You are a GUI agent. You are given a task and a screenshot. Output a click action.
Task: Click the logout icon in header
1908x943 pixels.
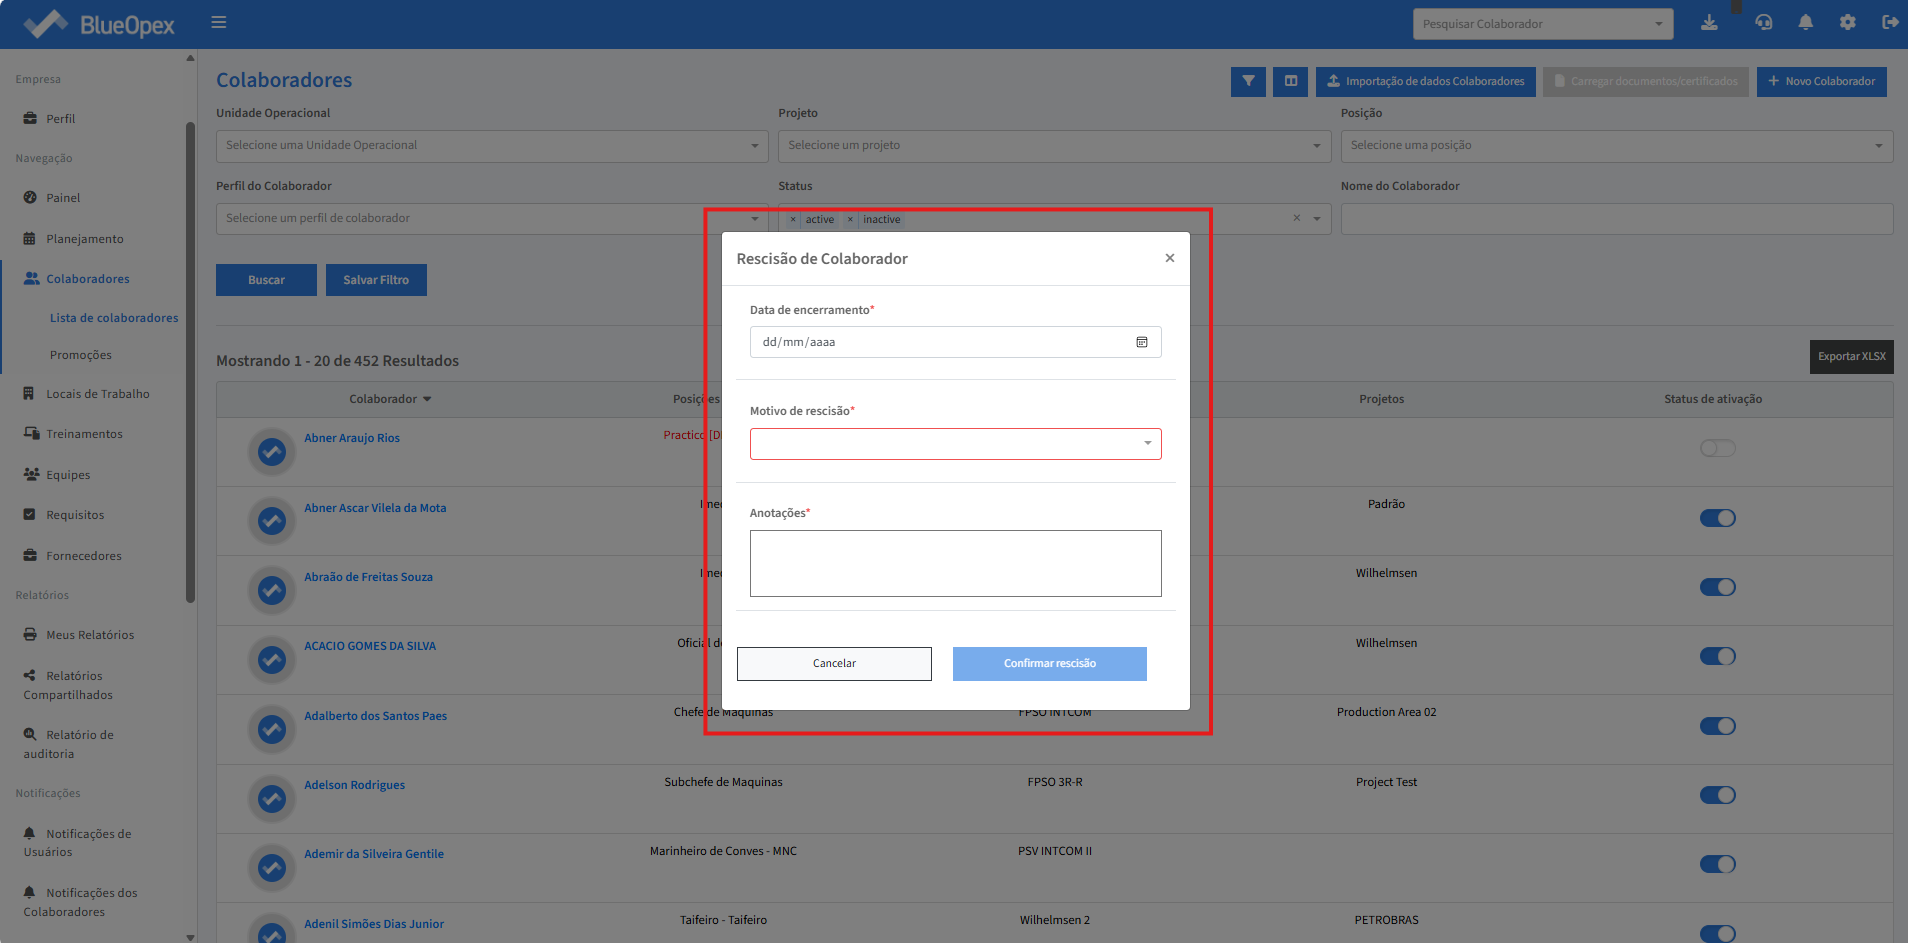click(x=1890, y=22)
